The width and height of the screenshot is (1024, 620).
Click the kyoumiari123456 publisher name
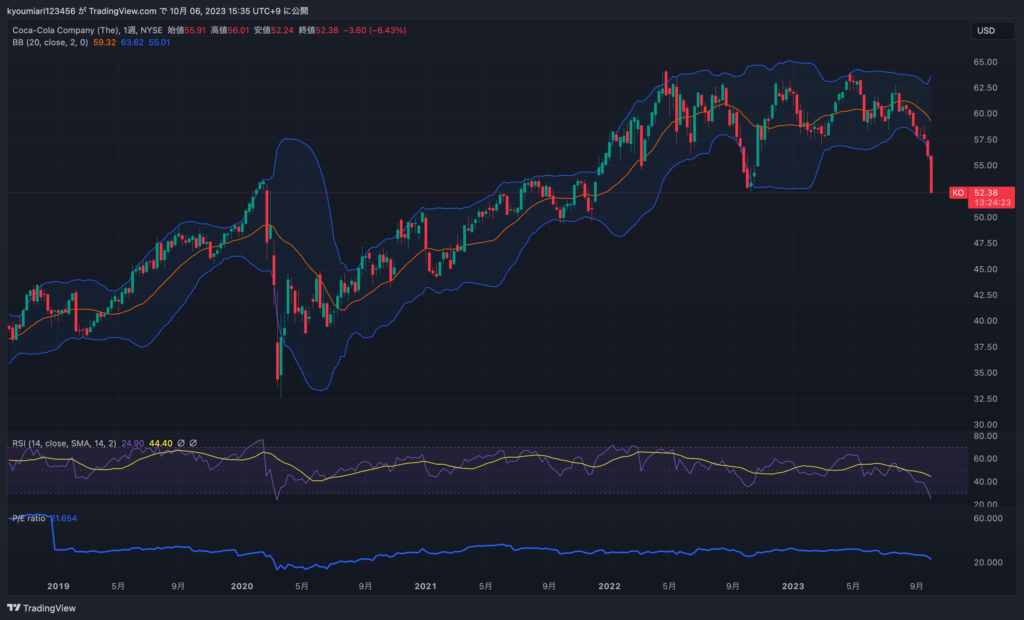[x=41, y=10]
